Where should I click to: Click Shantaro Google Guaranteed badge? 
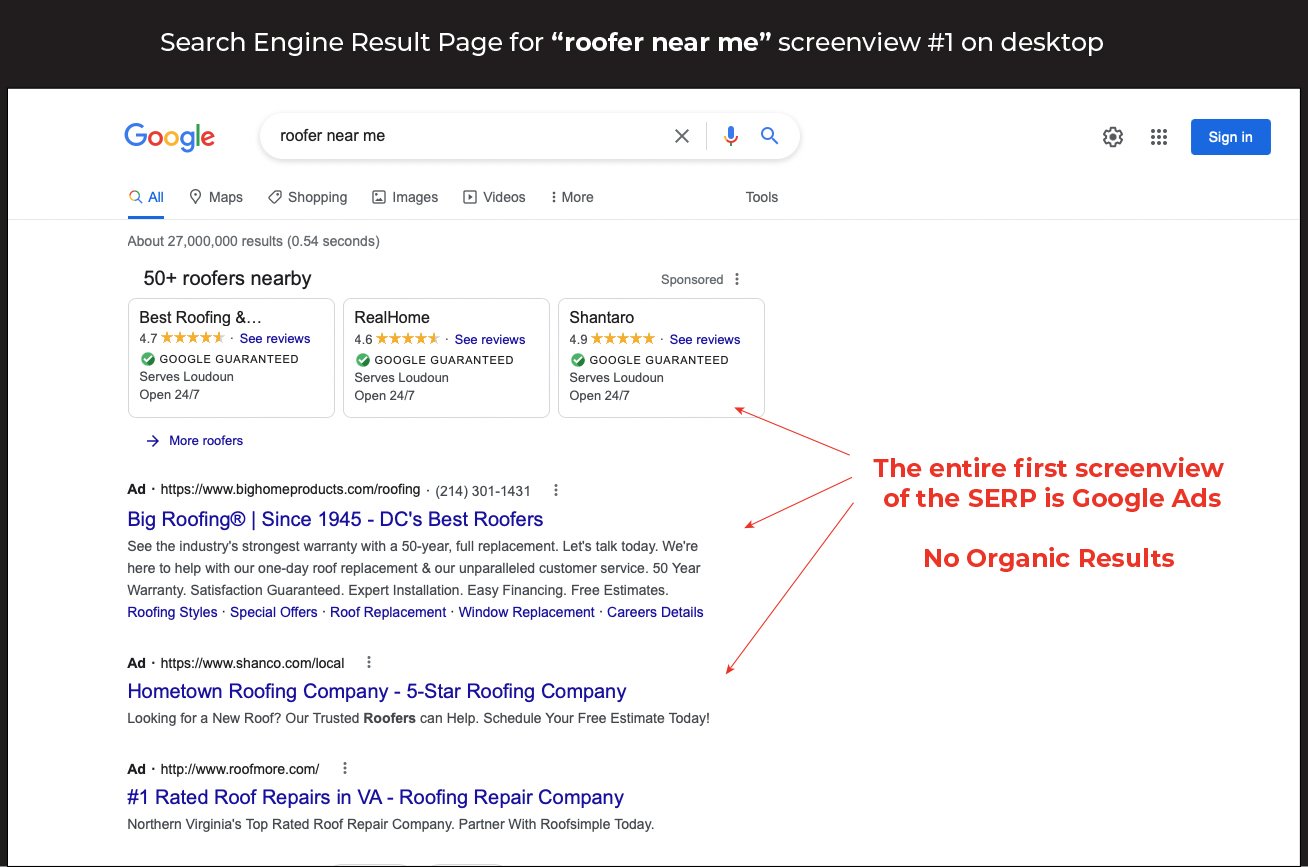tap(649, 360)
